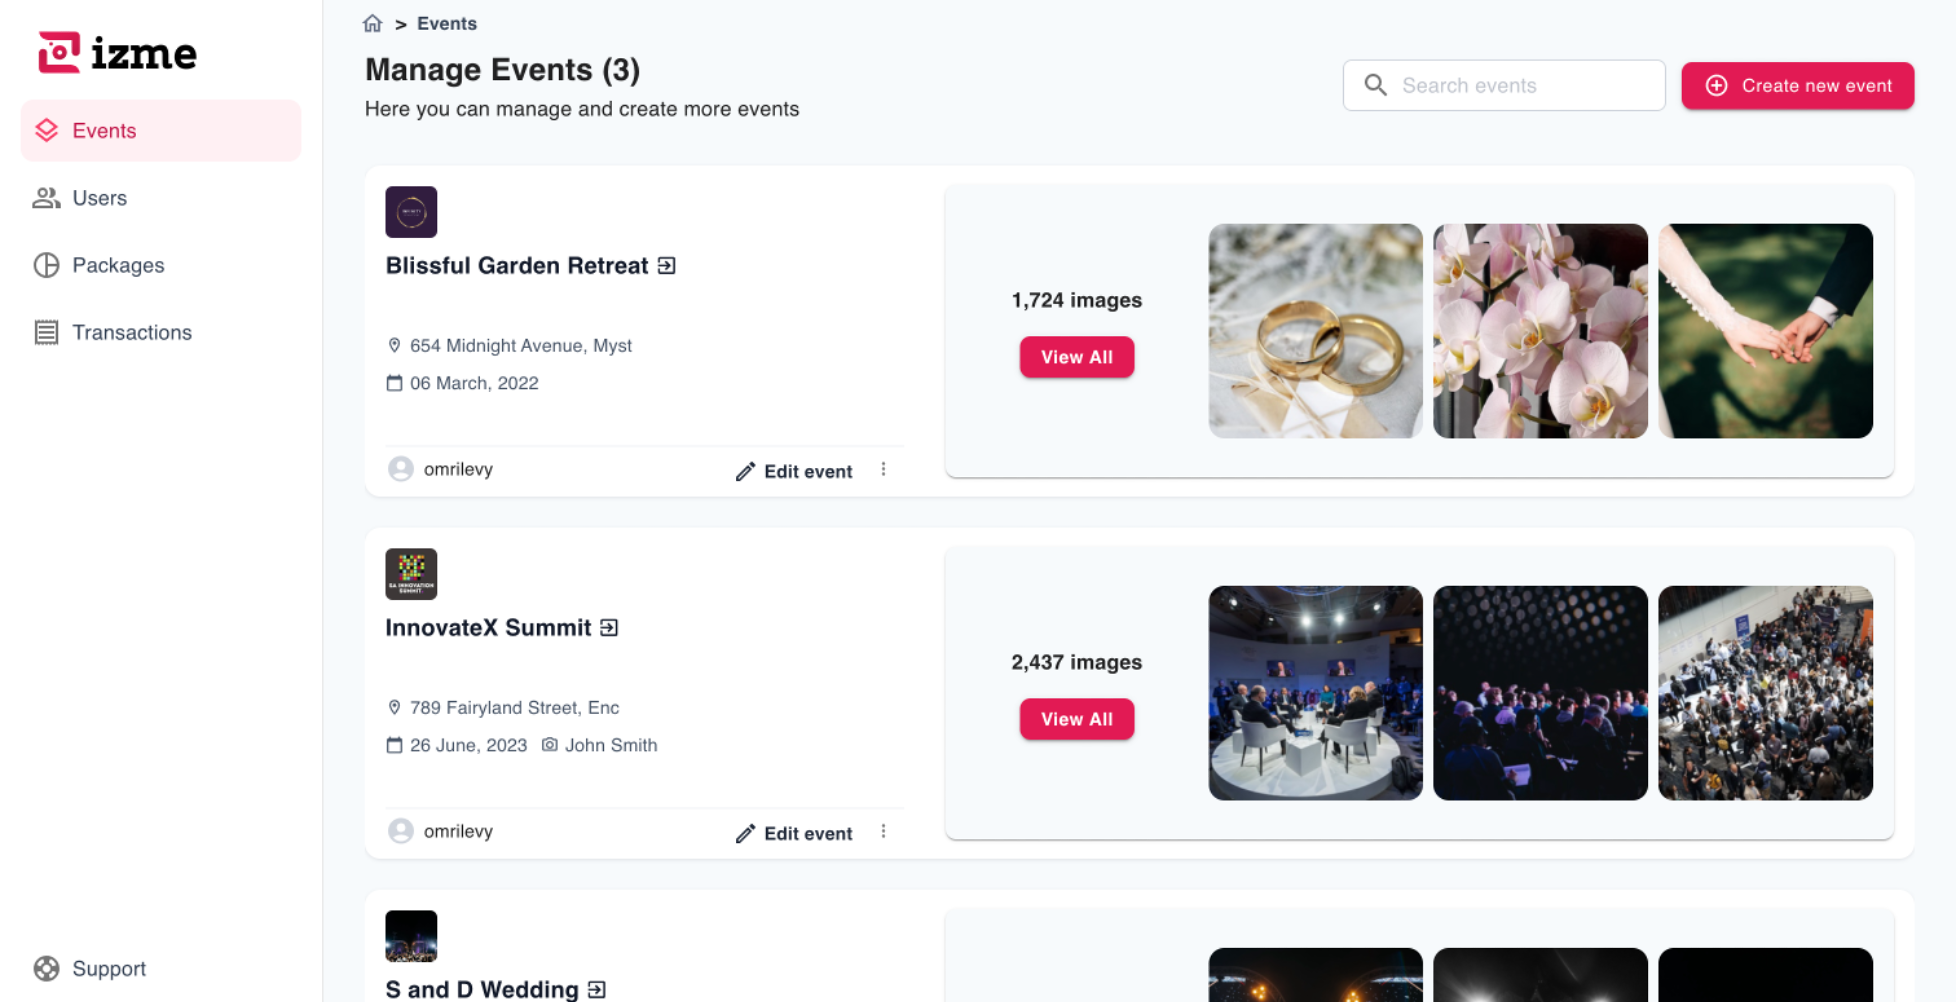Image resolution: width=1956 pixels, height=1002 pixels.
Task: Navigate to Transactions in sidebar
Action: tap(132, 332)
